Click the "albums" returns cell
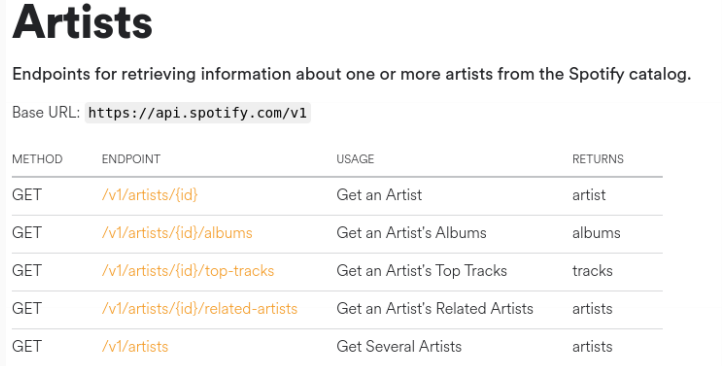 [596, 232]
